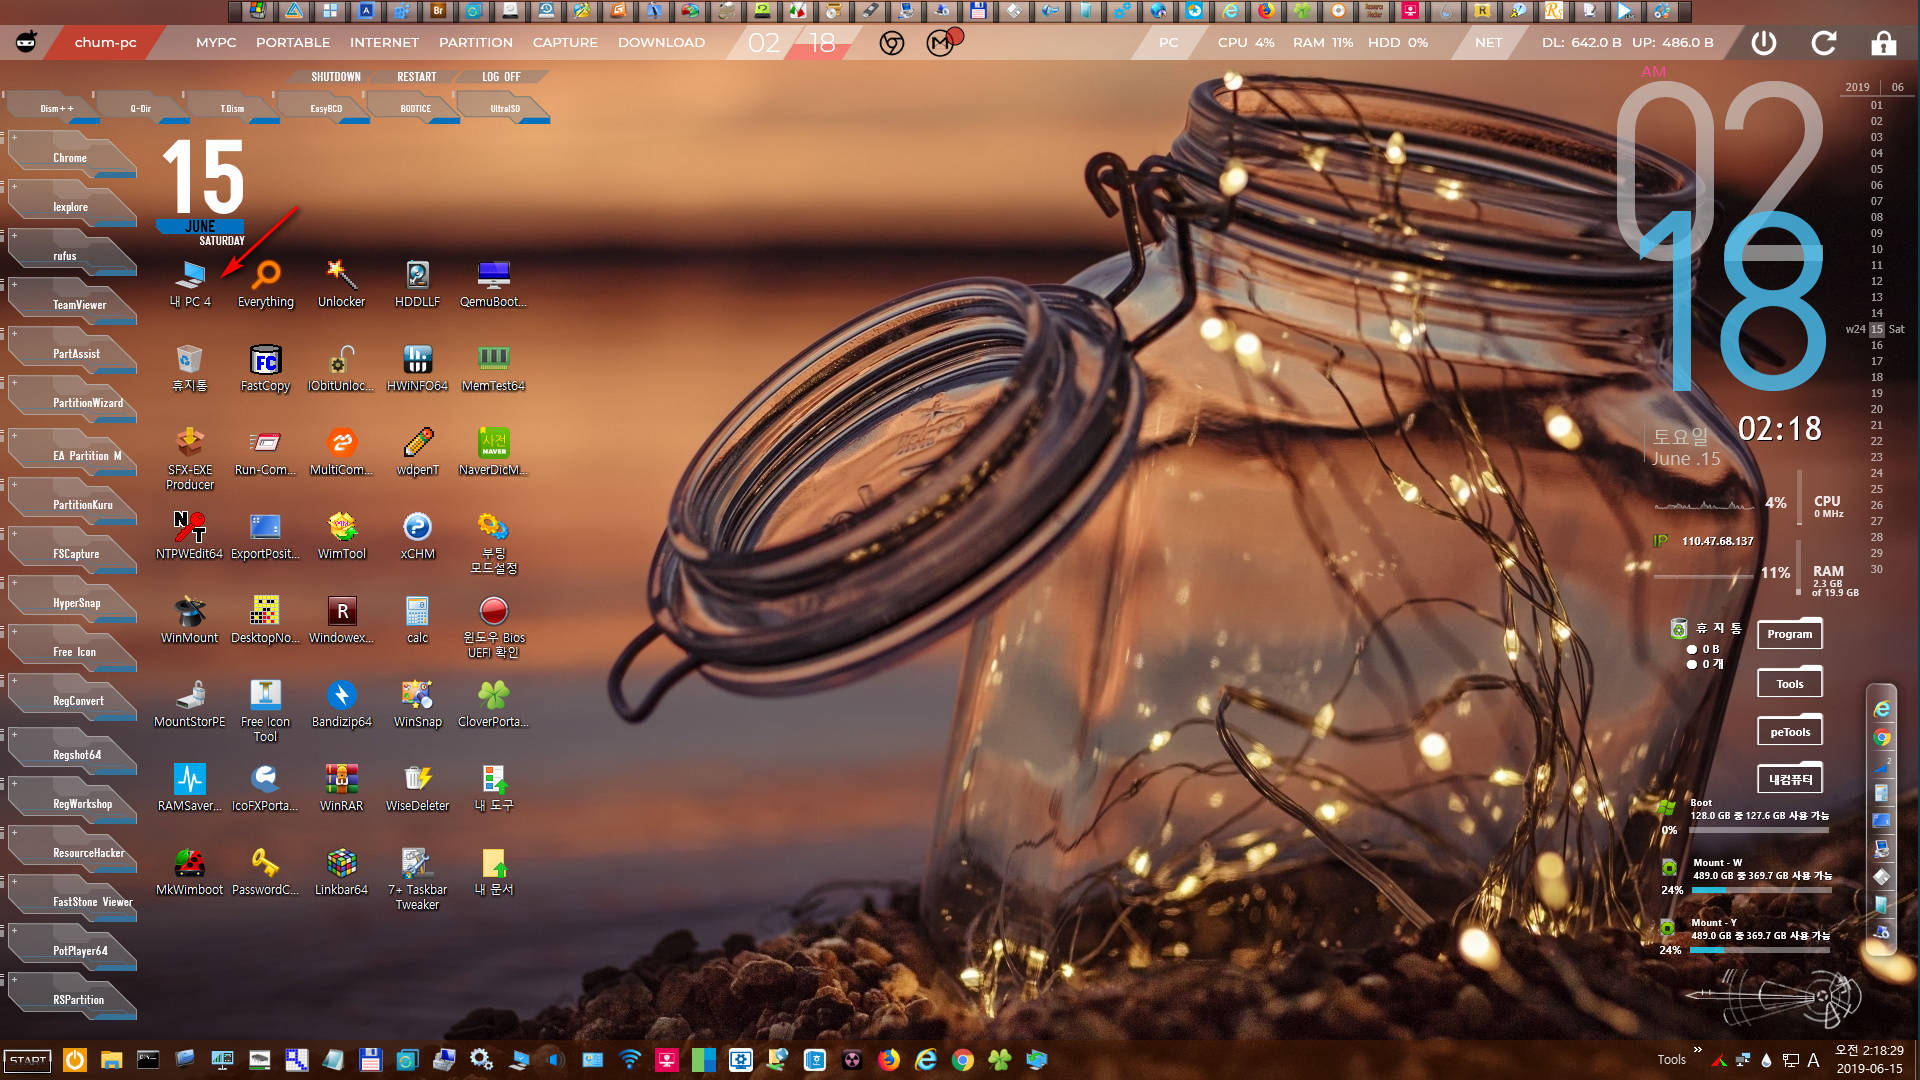Image resolution: width=1920 pixels, height=1080 pixels.
Task: Open the UltraISO tab shortcut
Action: click(505, 108)
